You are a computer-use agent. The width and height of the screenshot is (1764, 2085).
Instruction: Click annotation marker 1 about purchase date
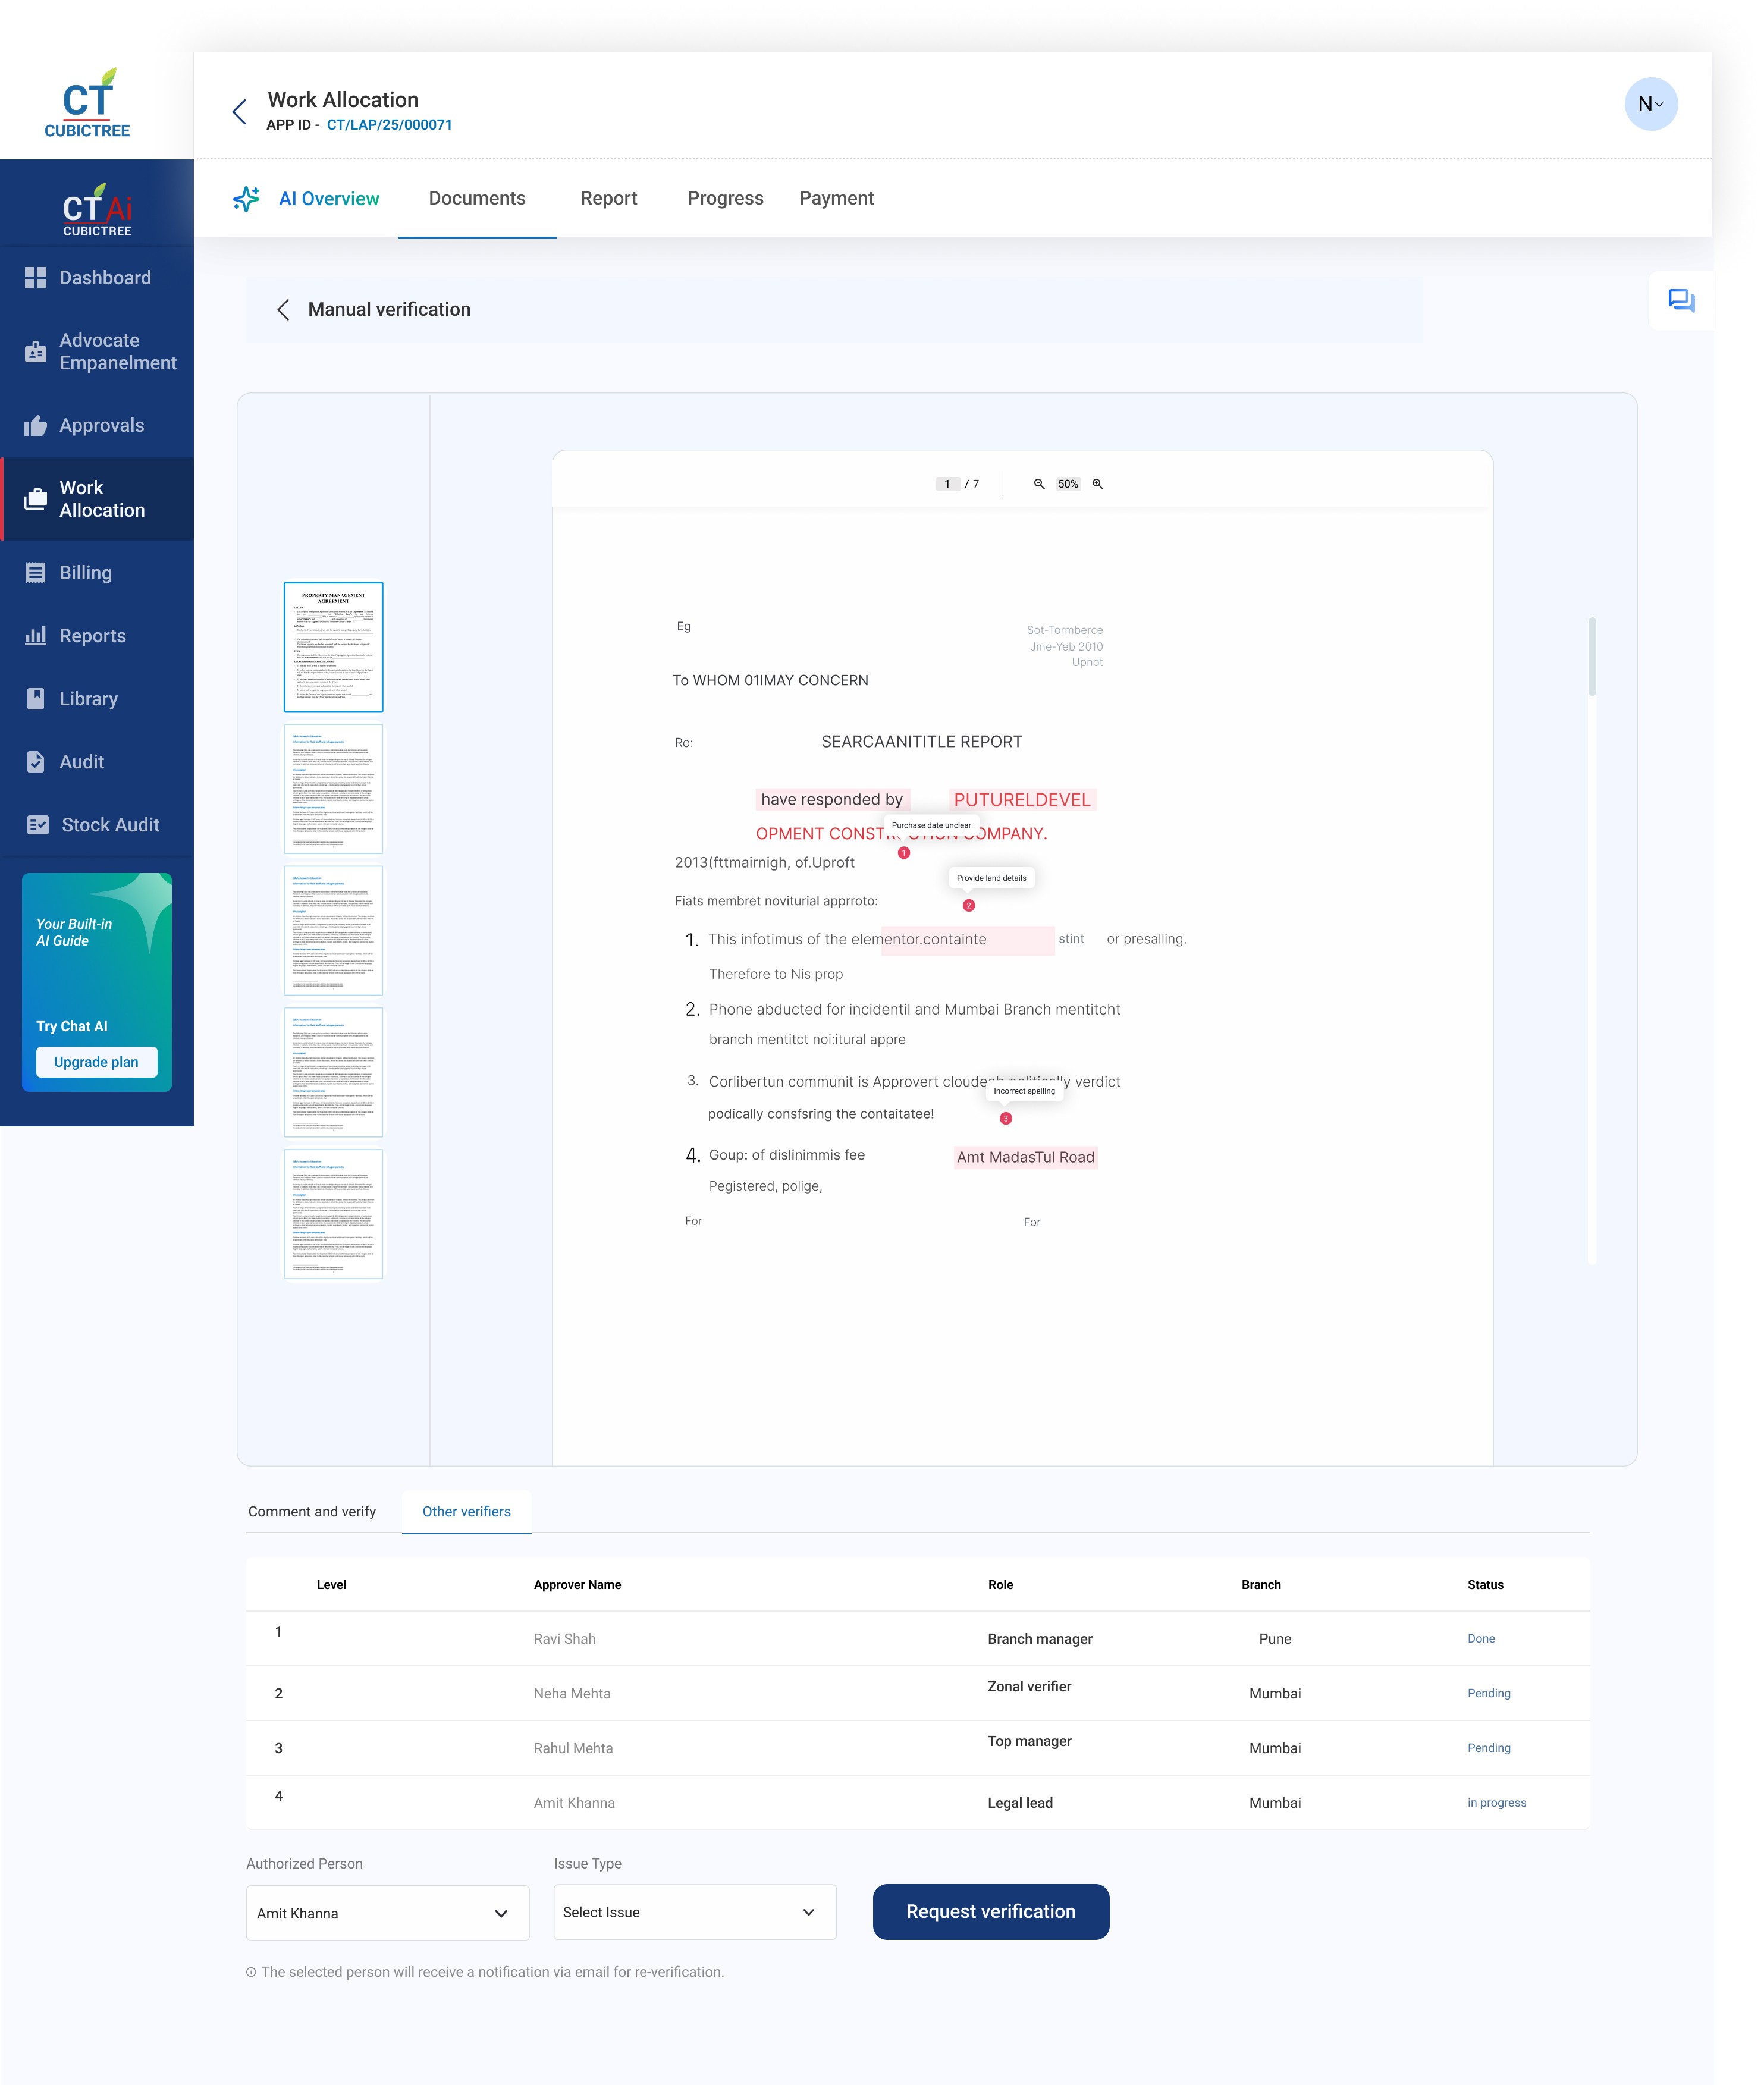tap(903, 853)
